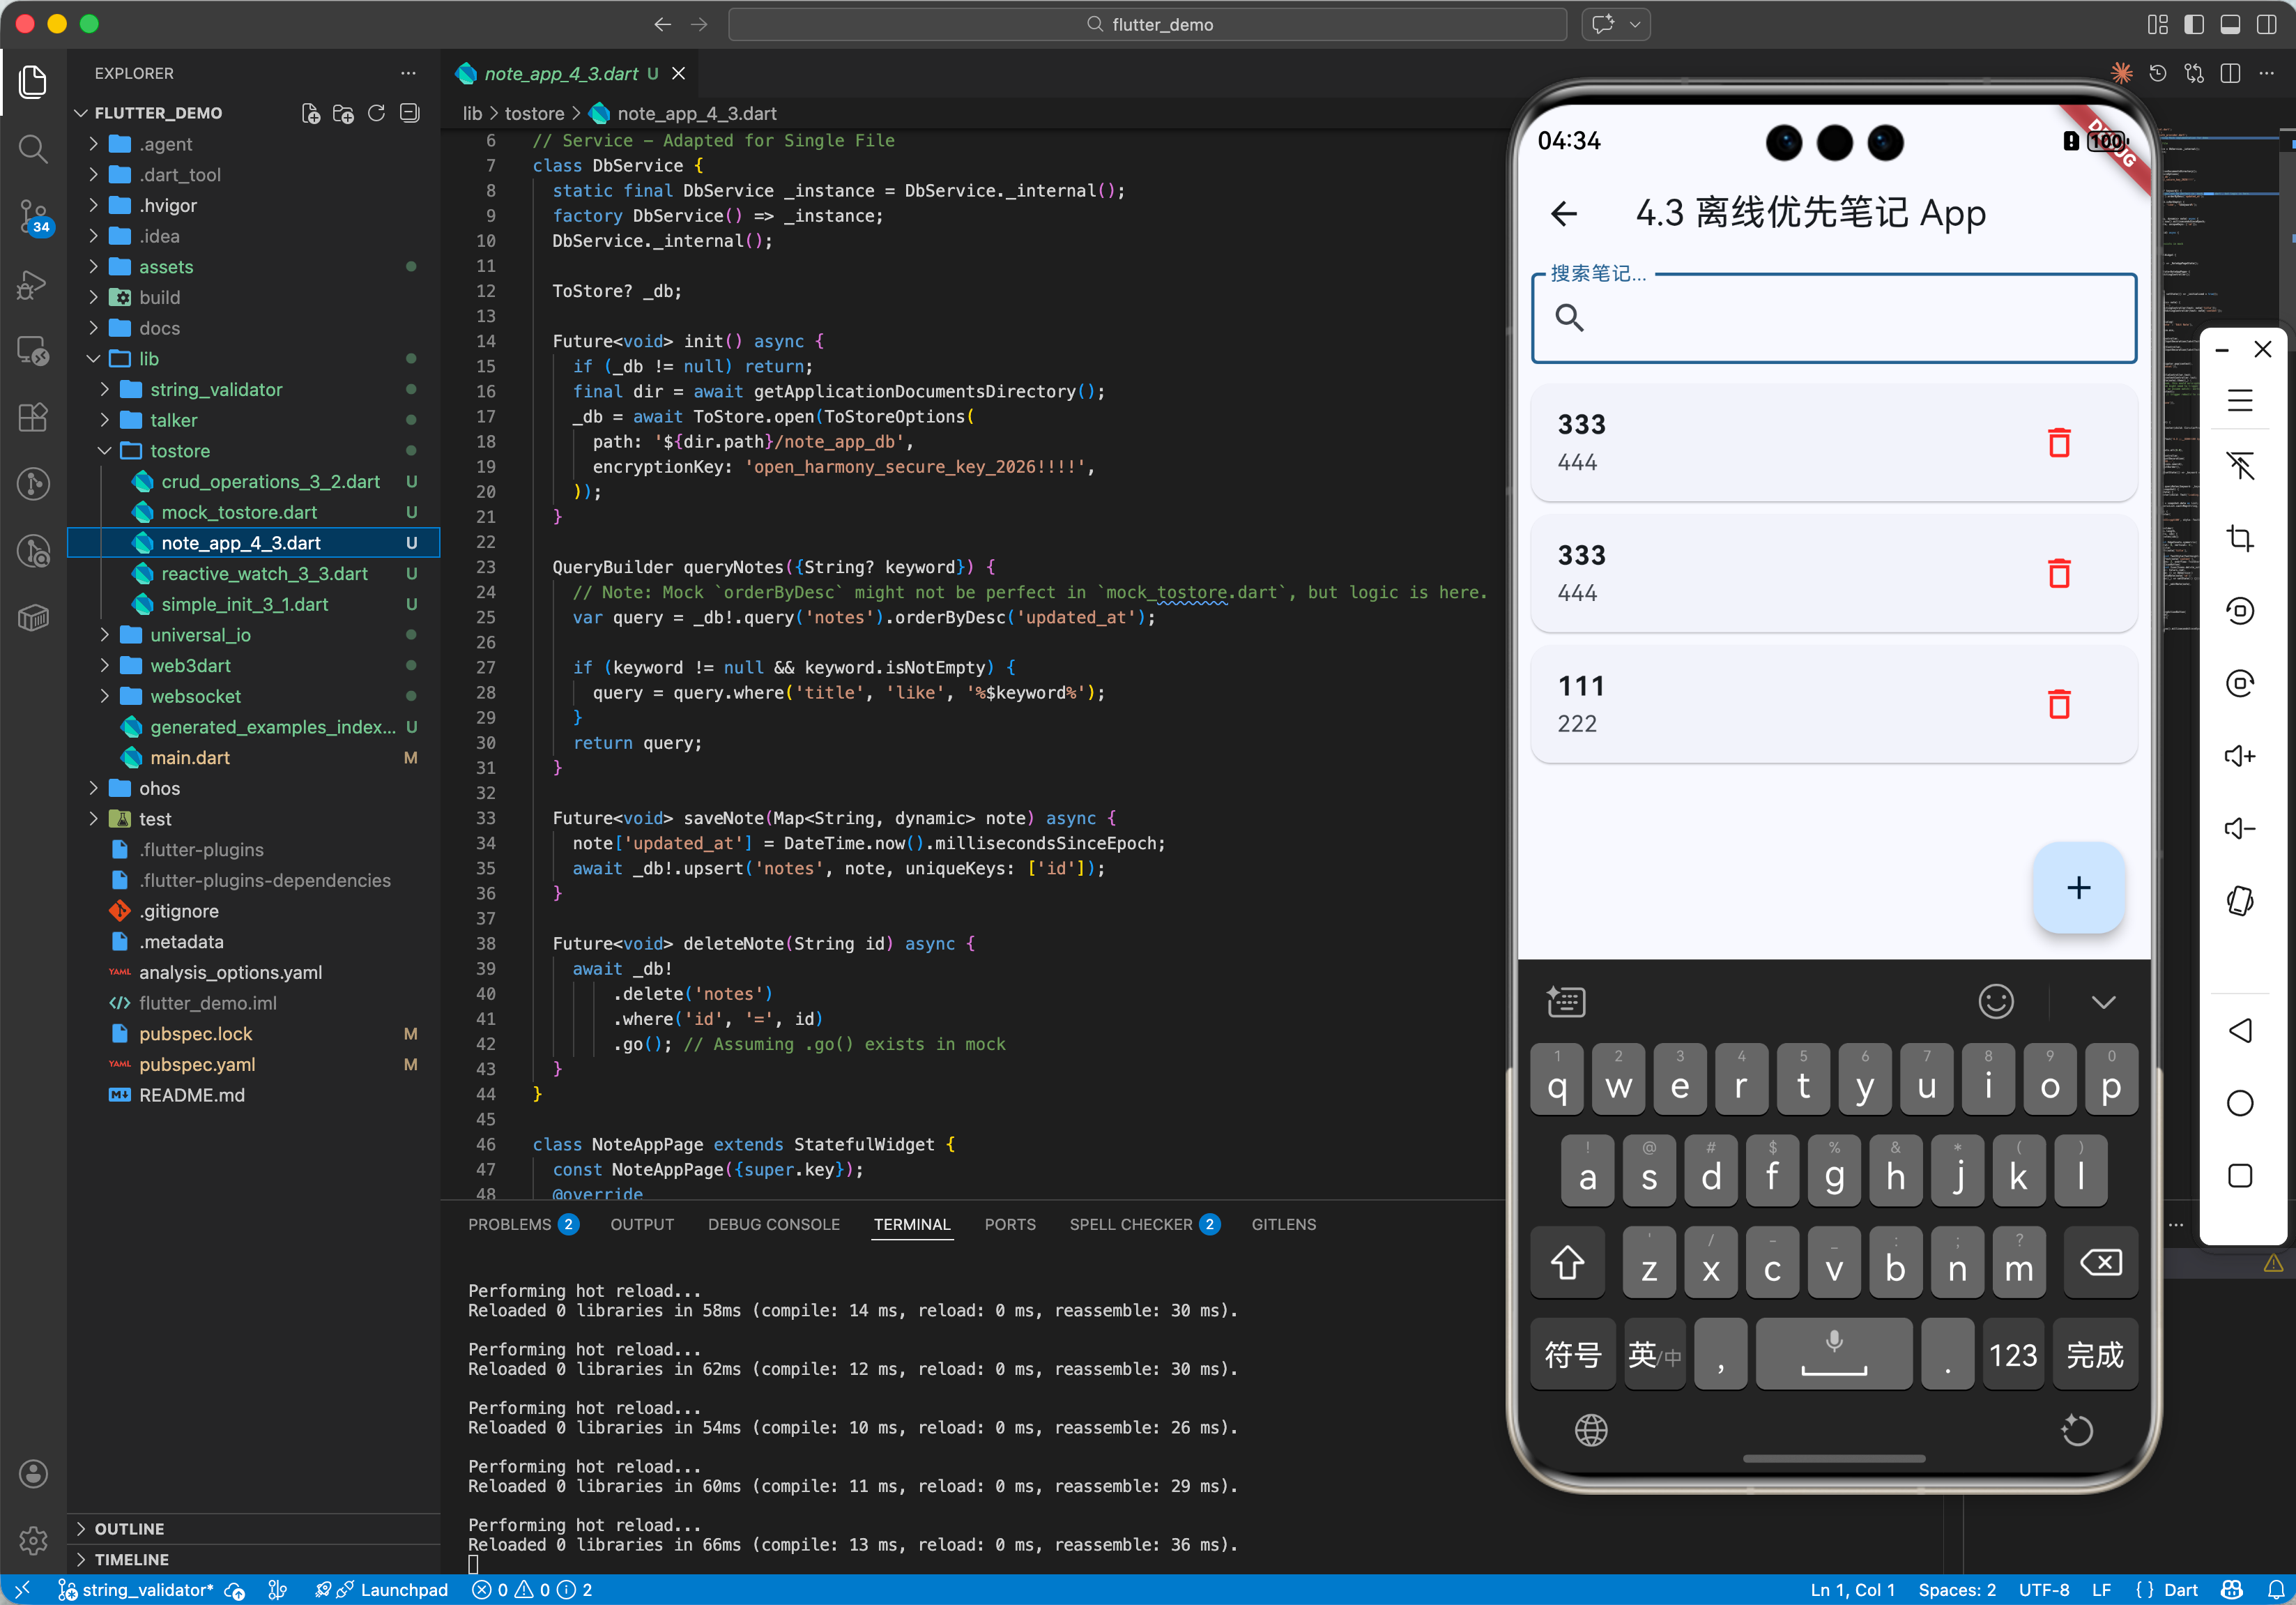Image resolution: width=2296 pixels, height=1605 pixels.
Task: Click the 搜索笔记 search input field
Action: point(1833,318)
